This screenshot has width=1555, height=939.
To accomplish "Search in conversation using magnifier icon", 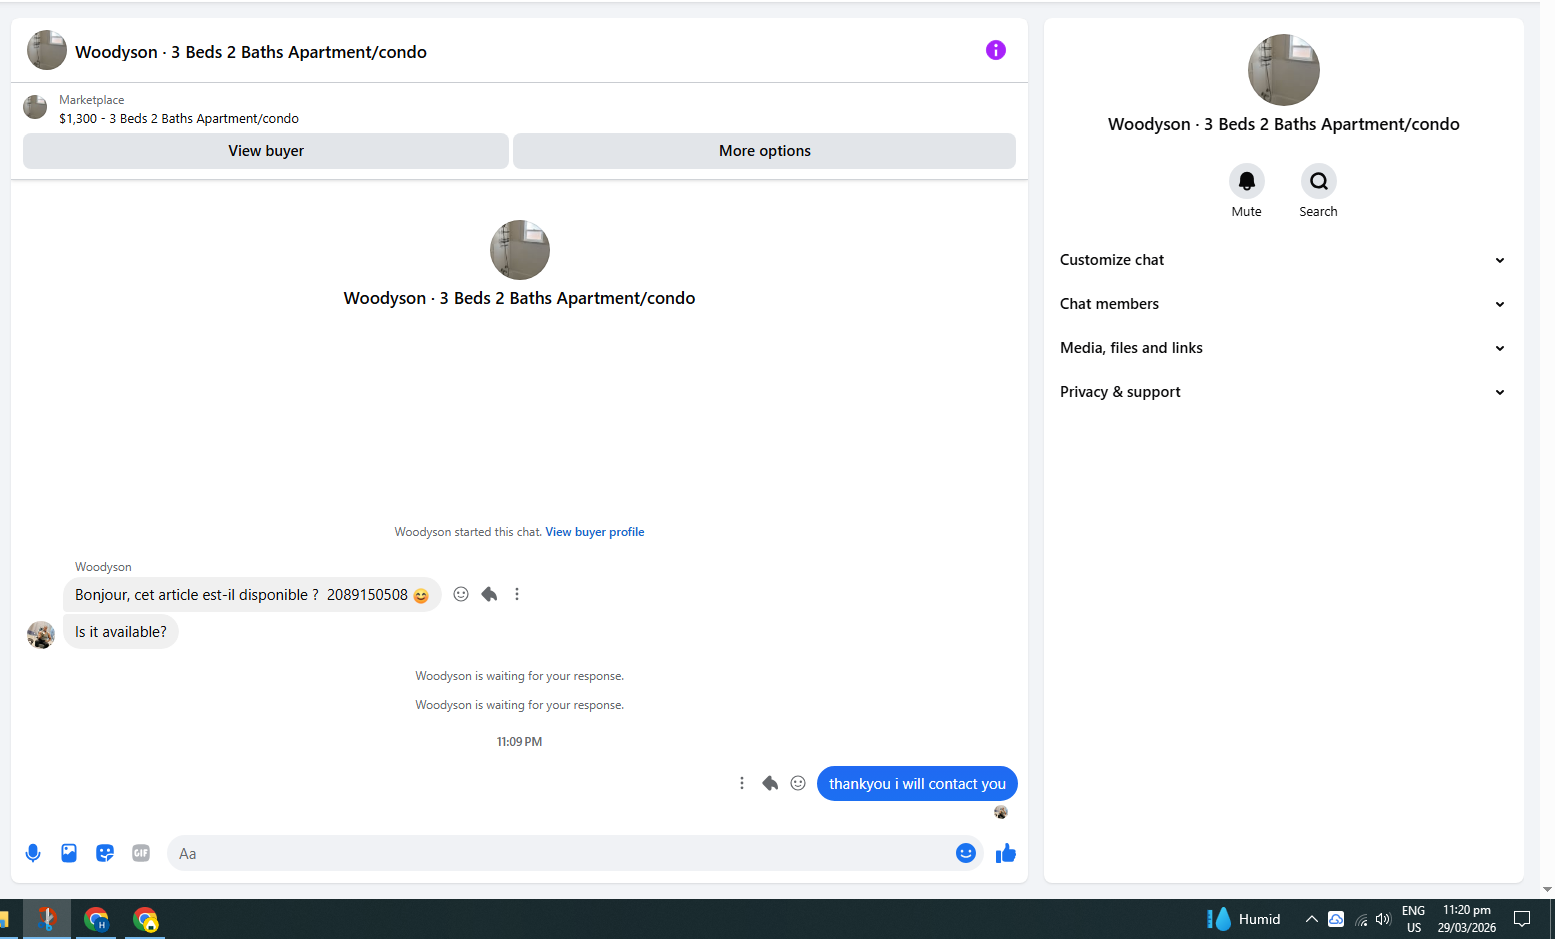I will (x=1318, y=181).
